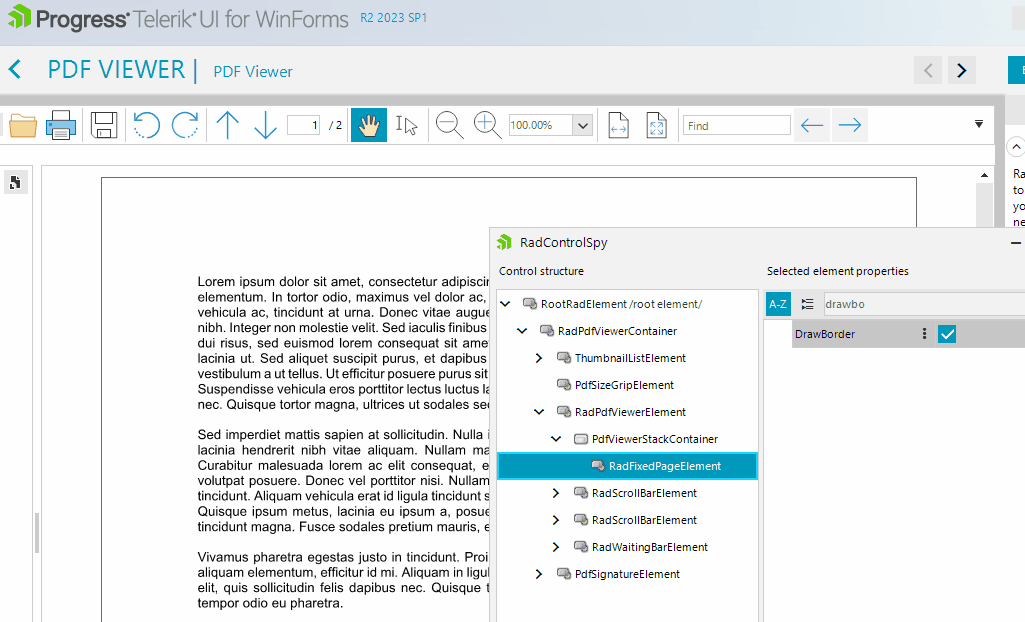Zoom out with the minus magnifier

coord(450,125)
